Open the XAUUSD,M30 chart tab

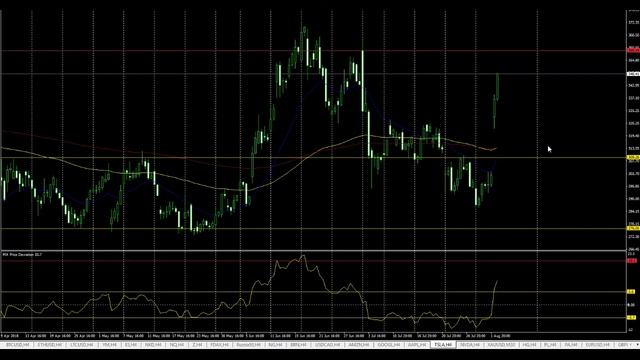(x=501, y=345)
